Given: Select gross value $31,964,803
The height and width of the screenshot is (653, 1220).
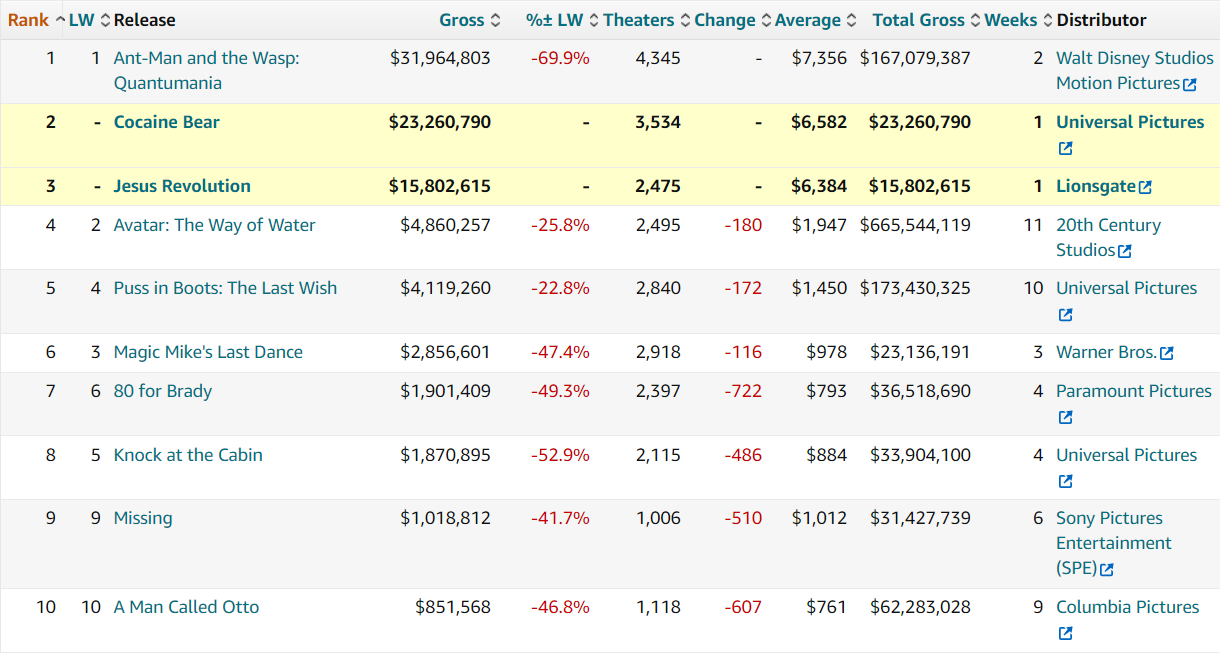Looking at the screenshot, I should click(440, 58).
